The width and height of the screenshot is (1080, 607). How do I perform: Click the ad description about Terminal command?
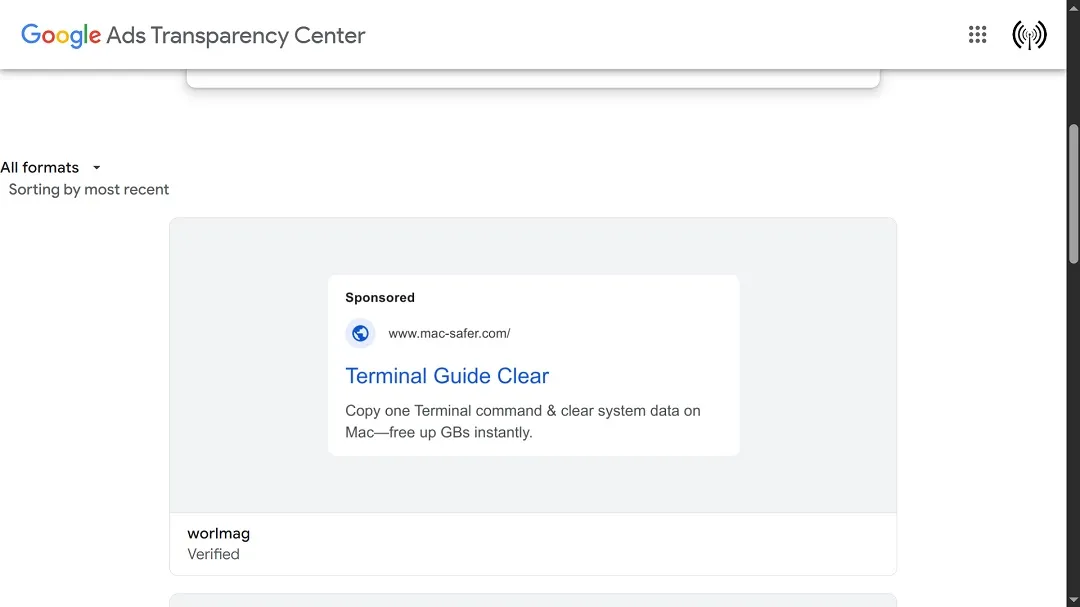(x=523, y=422)
